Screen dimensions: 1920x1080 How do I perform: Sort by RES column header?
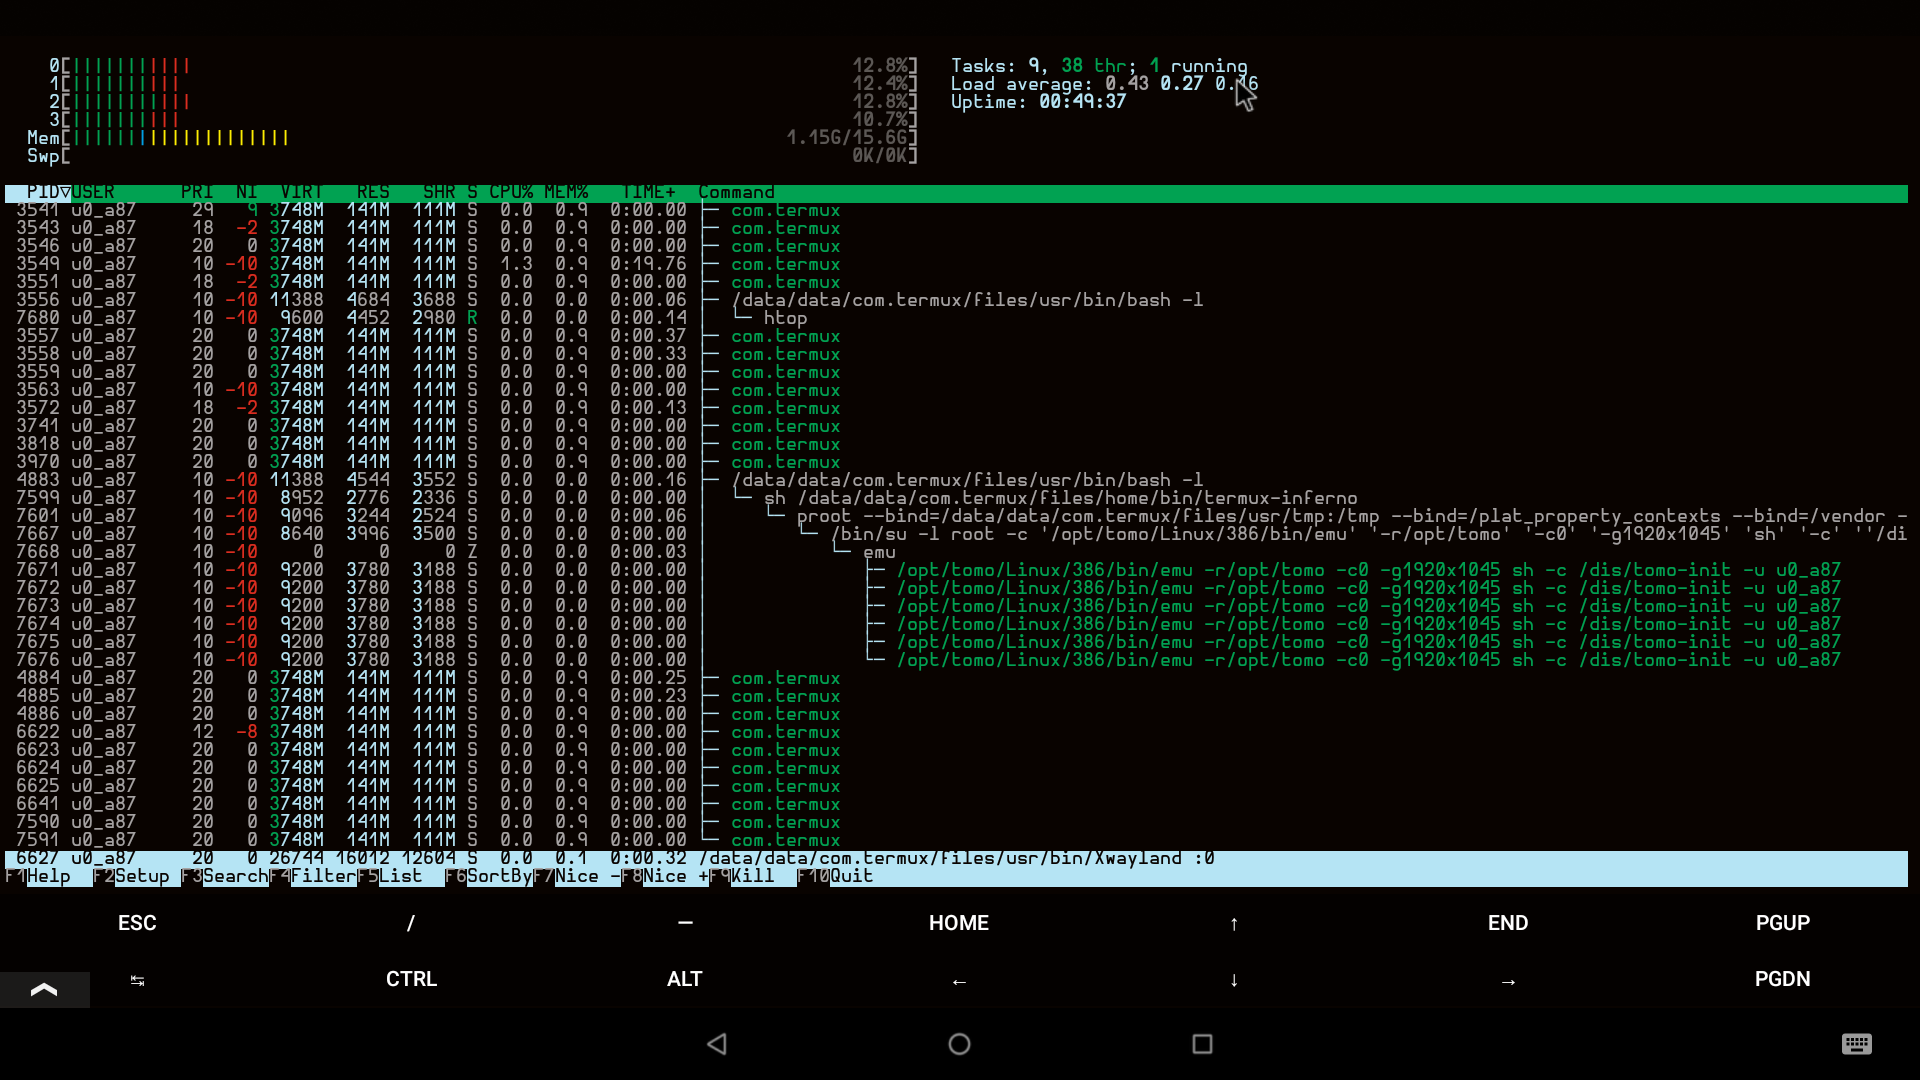373,192
